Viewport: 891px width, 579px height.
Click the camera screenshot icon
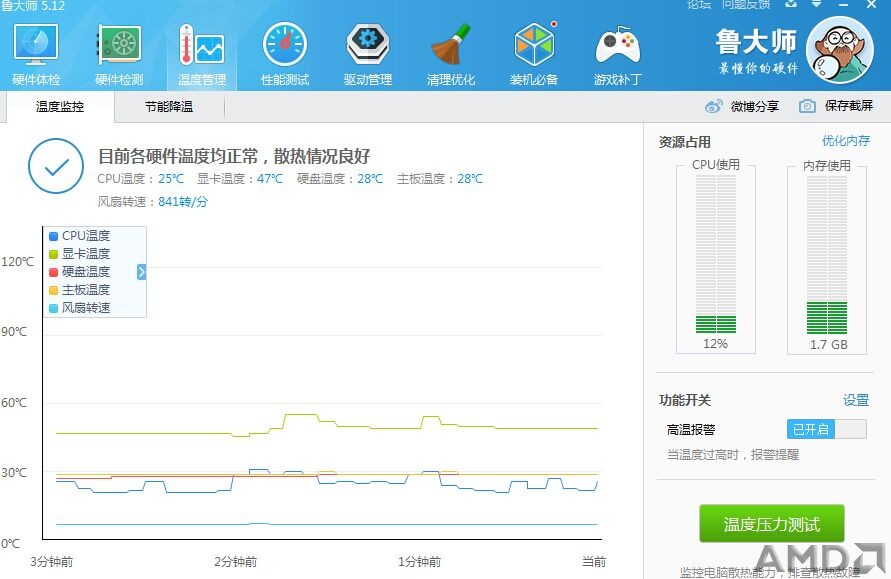807,106
